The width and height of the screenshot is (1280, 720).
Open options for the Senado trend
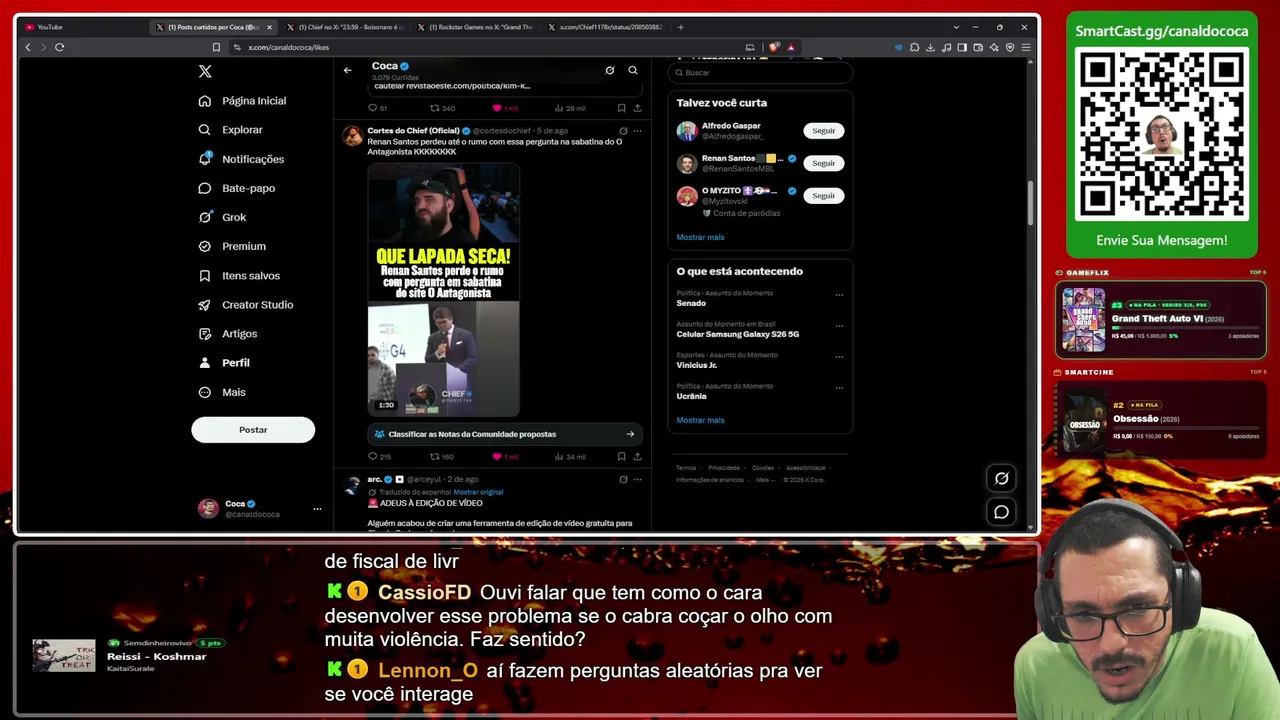(x=839, y=295)
